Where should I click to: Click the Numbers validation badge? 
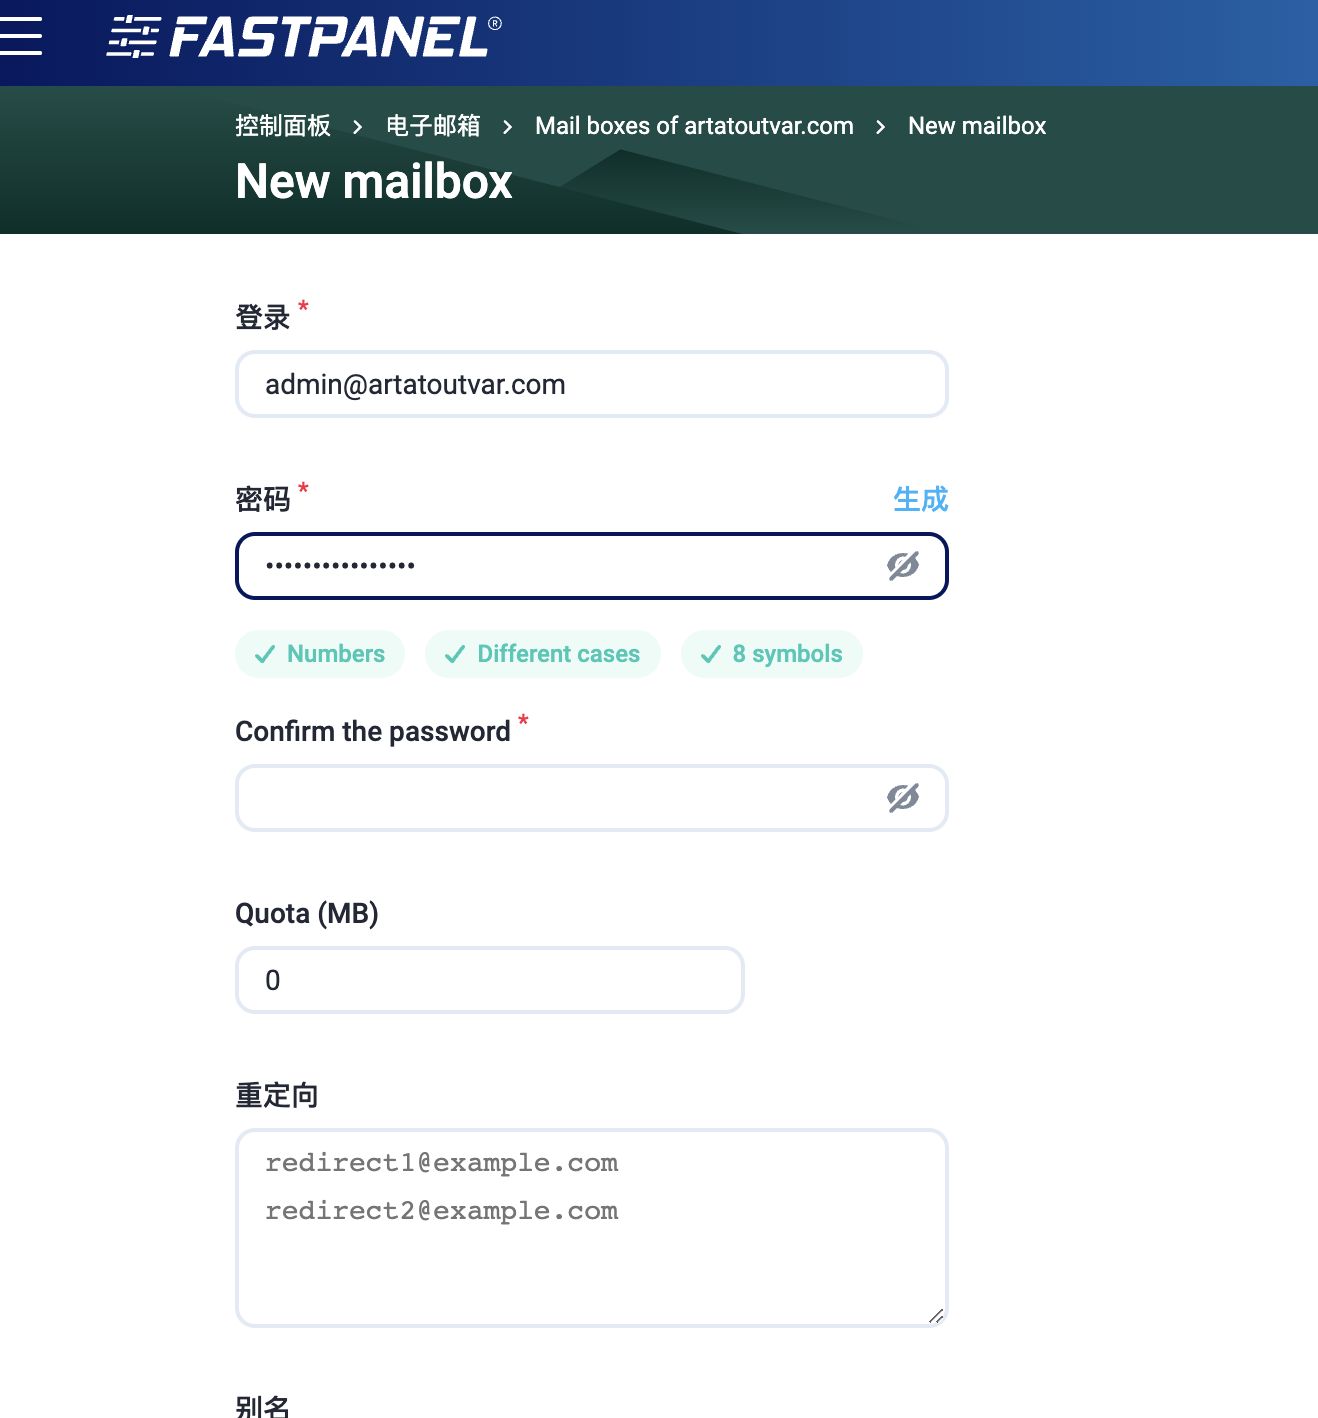point(319,653)
